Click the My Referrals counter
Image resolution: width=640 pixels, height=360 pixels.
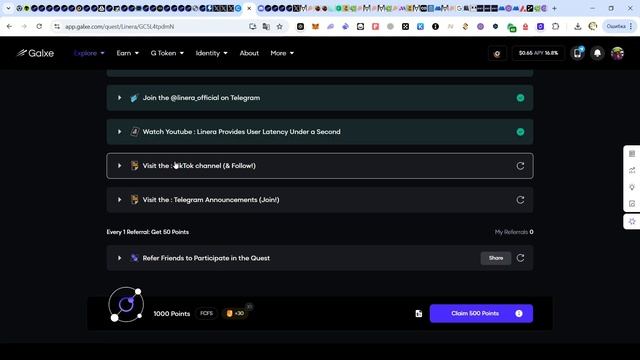point(514,232)
